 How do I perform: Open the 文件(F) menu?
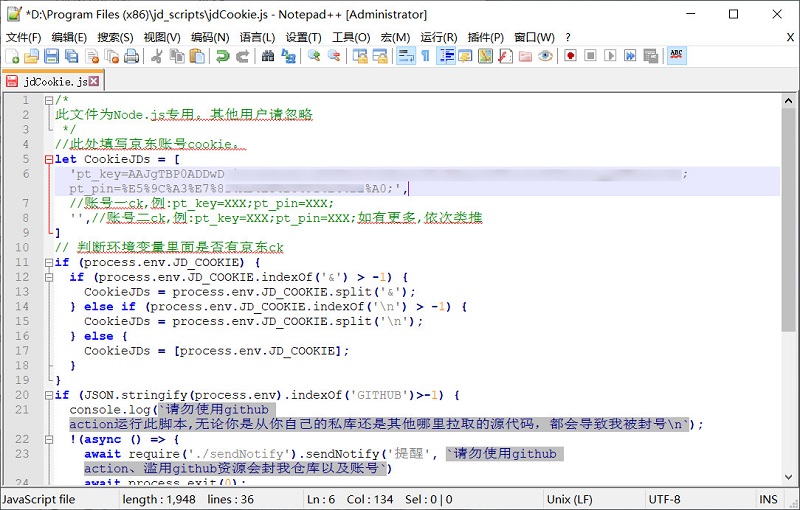coord(23,37)
